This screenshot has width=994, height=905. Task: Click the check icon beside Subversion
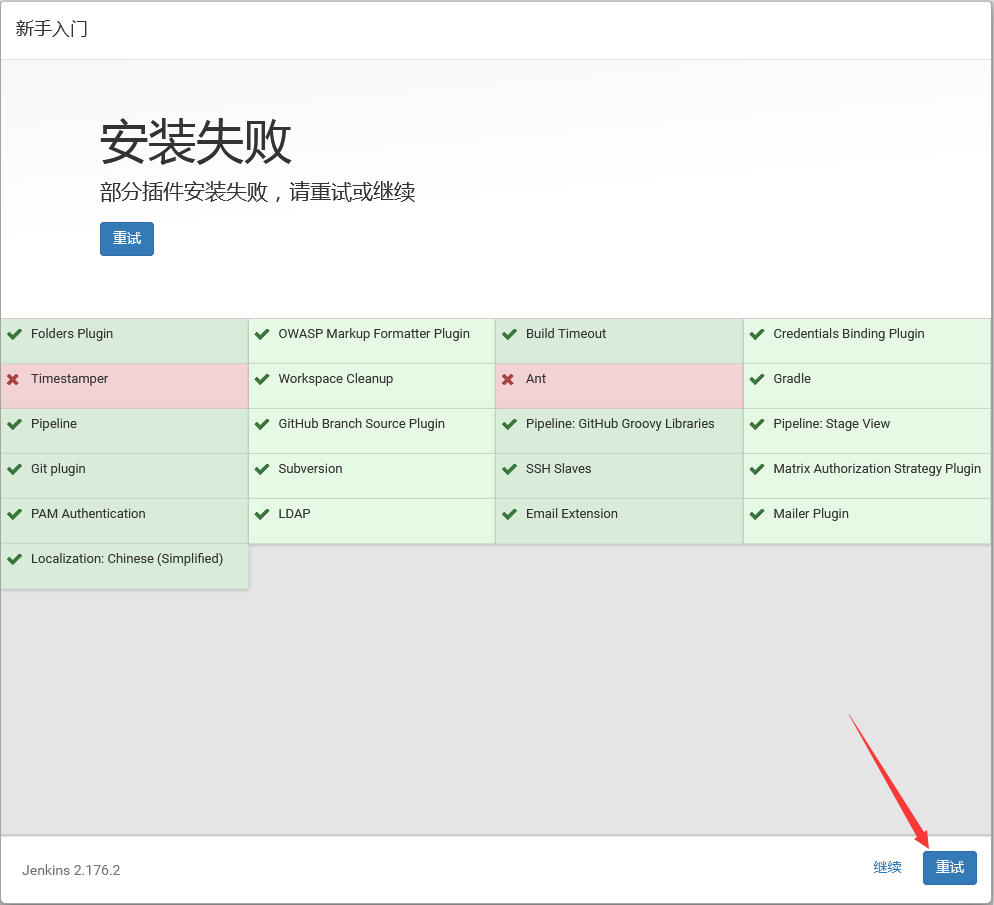[262, 469]
